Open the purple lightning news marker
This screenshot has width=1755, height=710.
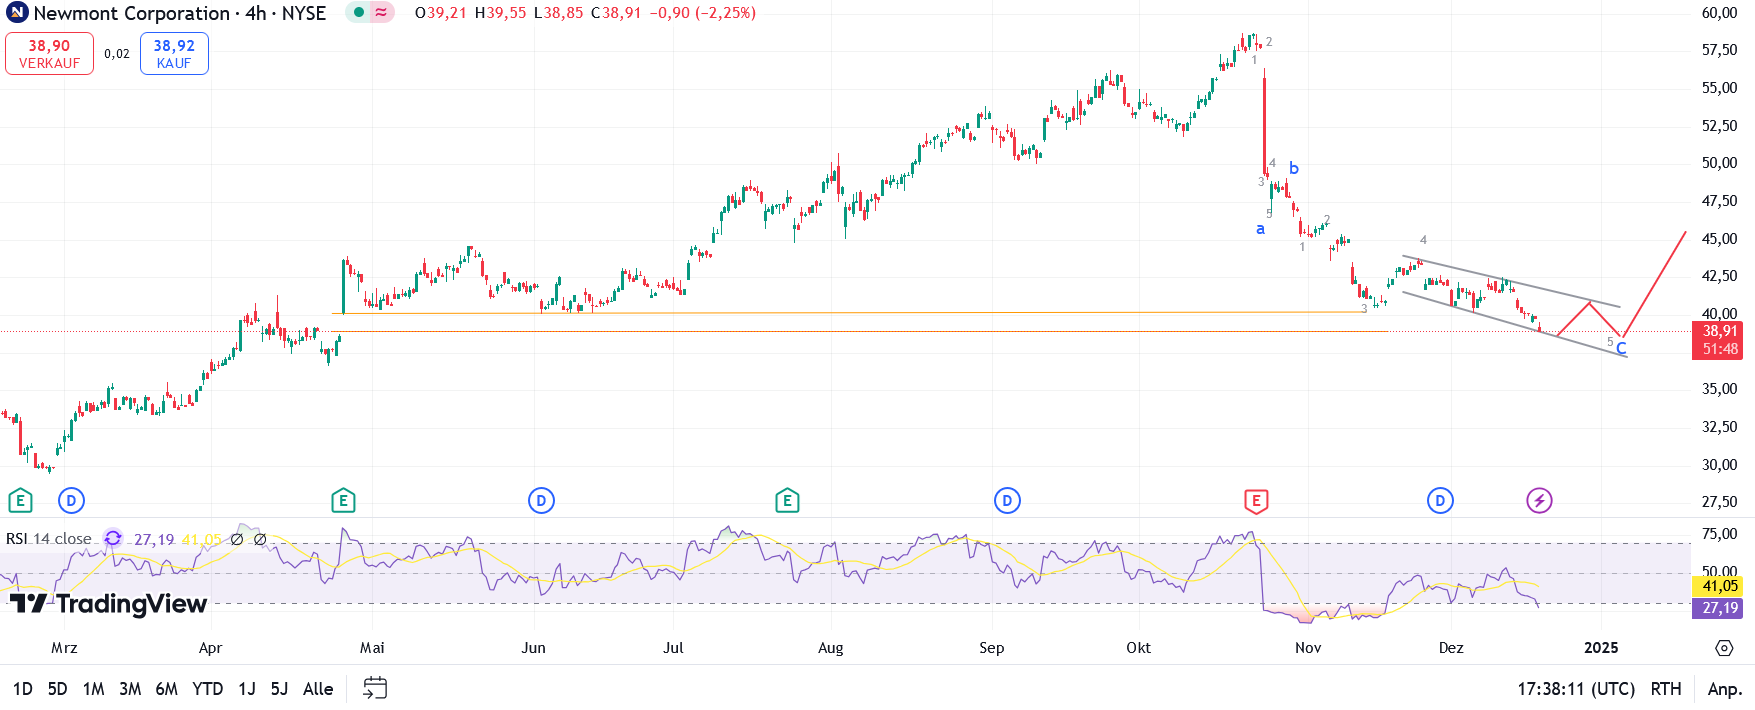pyautogui.click(x=1539, y=501)
